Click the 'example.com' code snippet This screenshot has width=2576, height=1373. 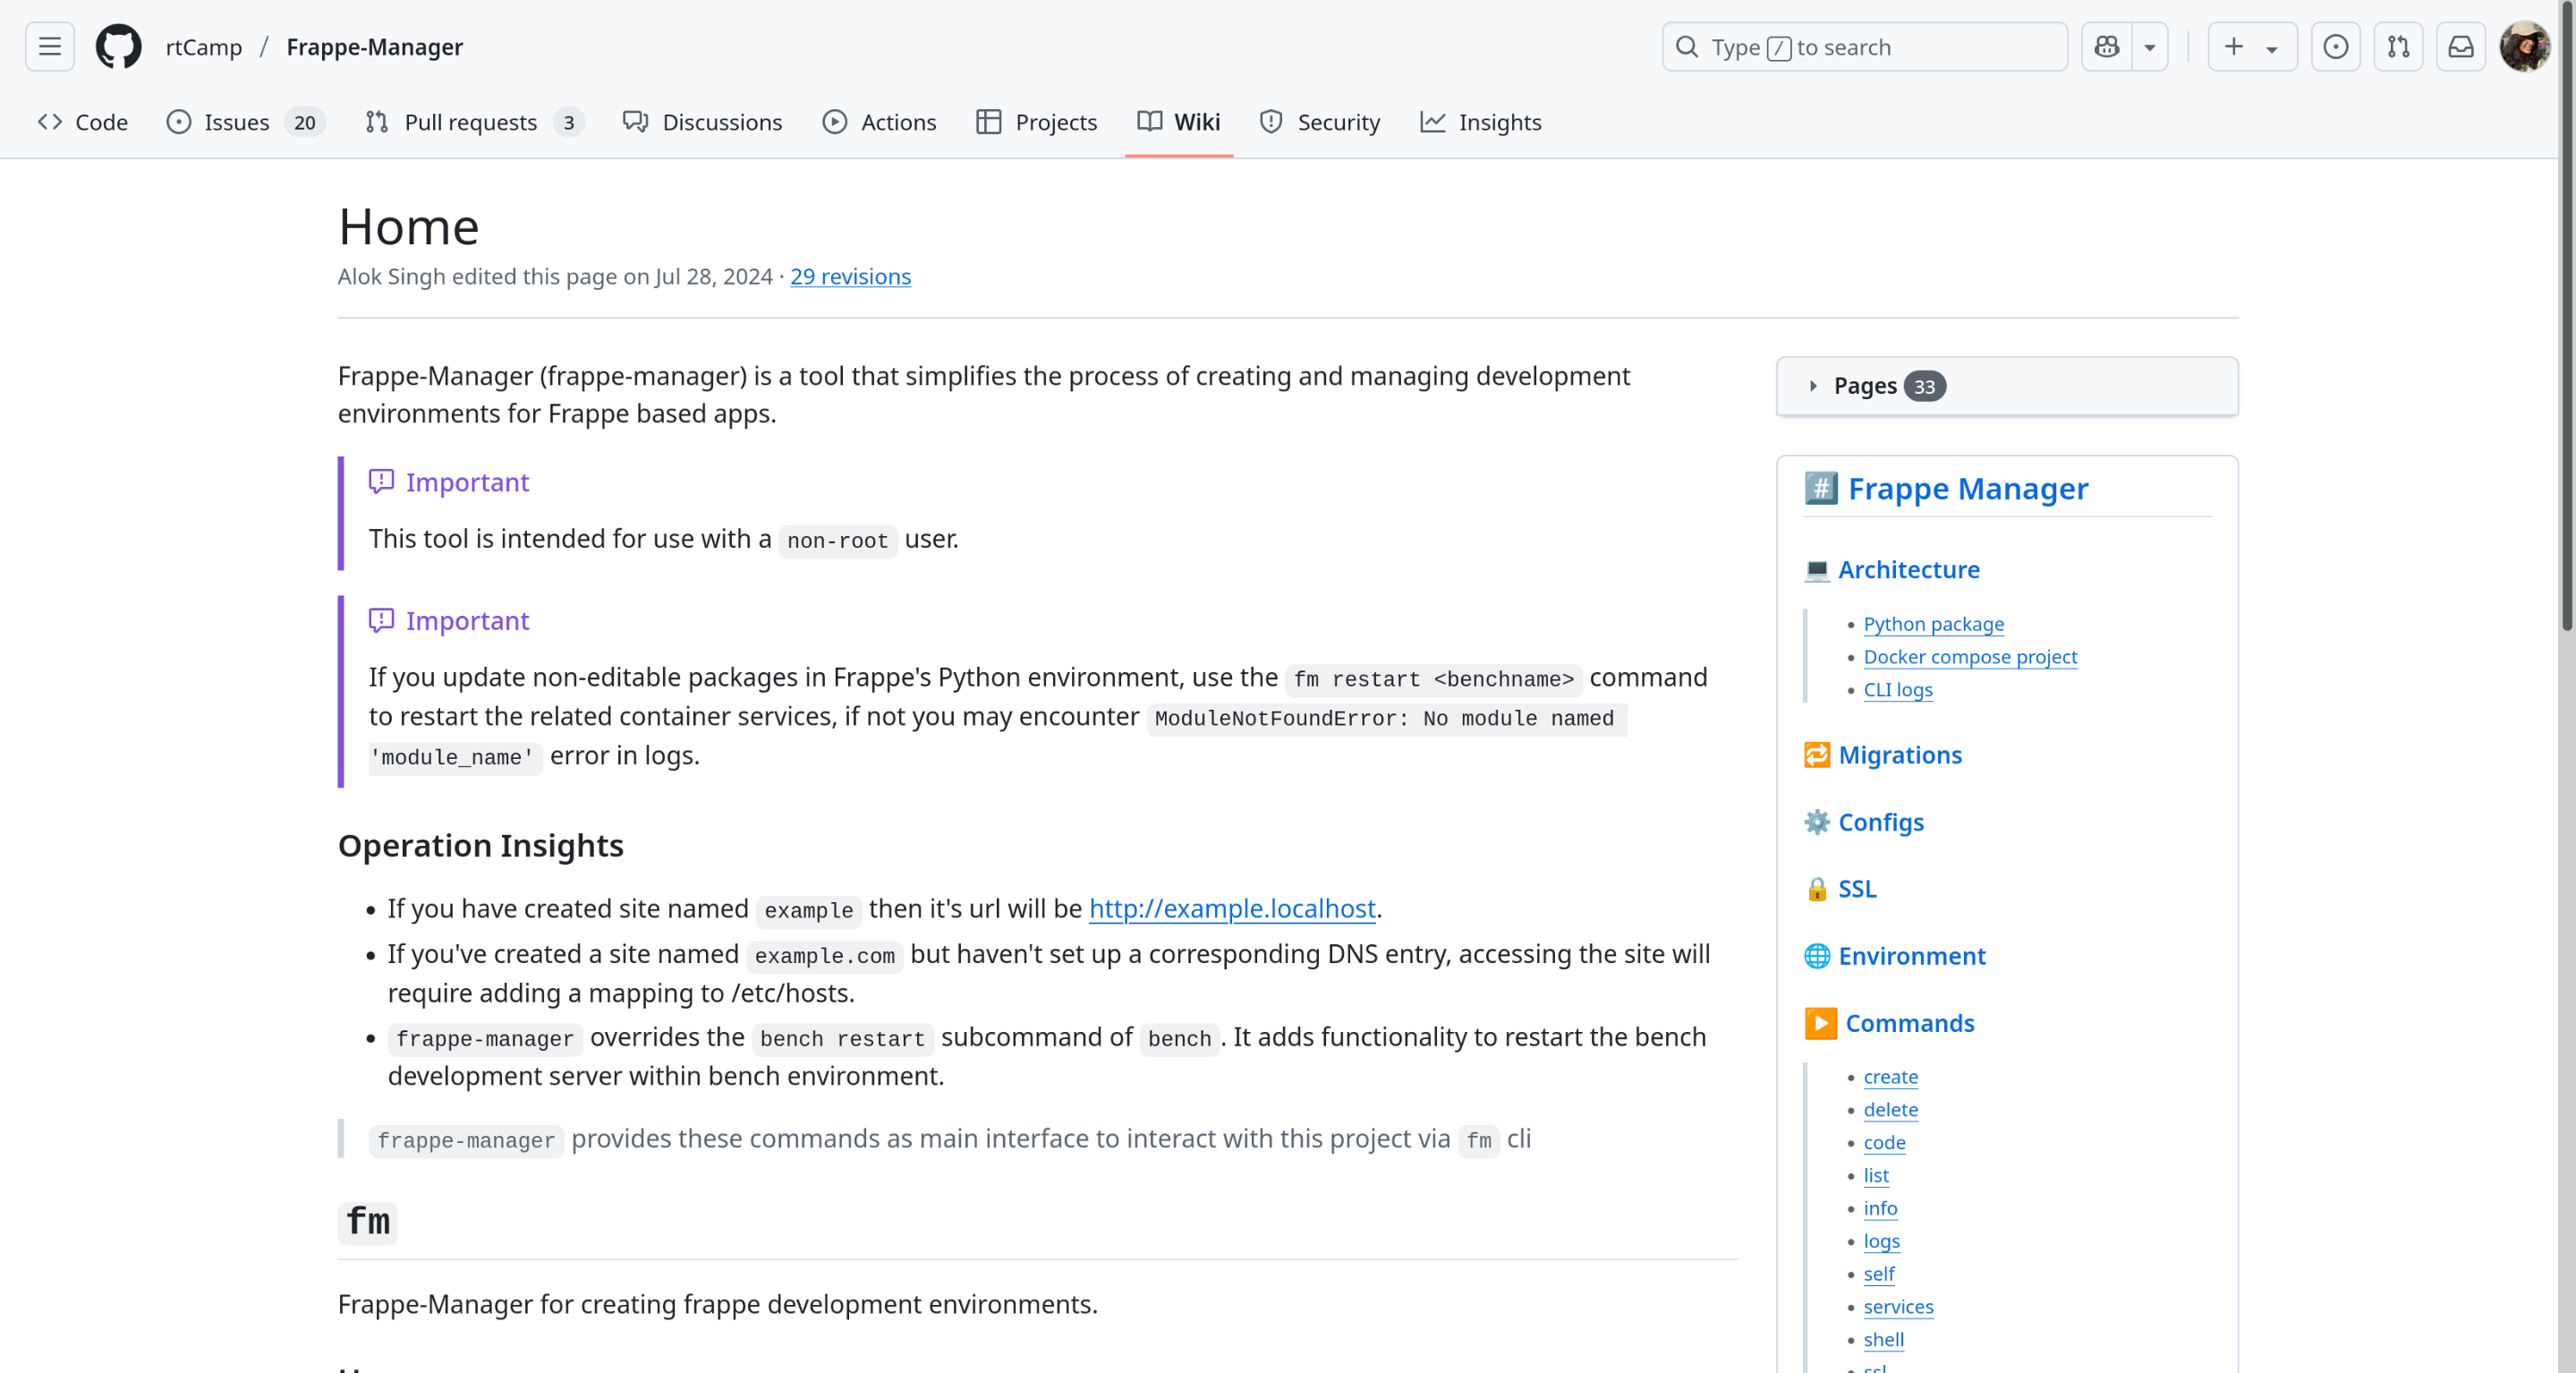825,956
